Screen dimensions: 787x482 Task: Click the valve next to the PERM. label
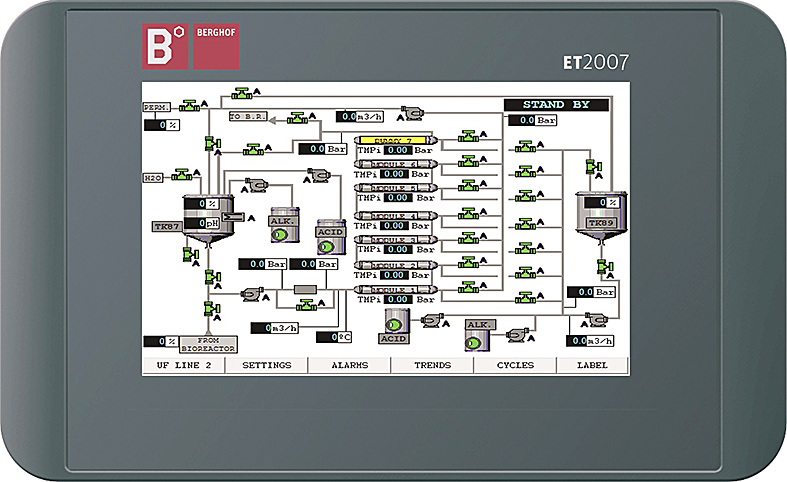(x=191, y=105)
